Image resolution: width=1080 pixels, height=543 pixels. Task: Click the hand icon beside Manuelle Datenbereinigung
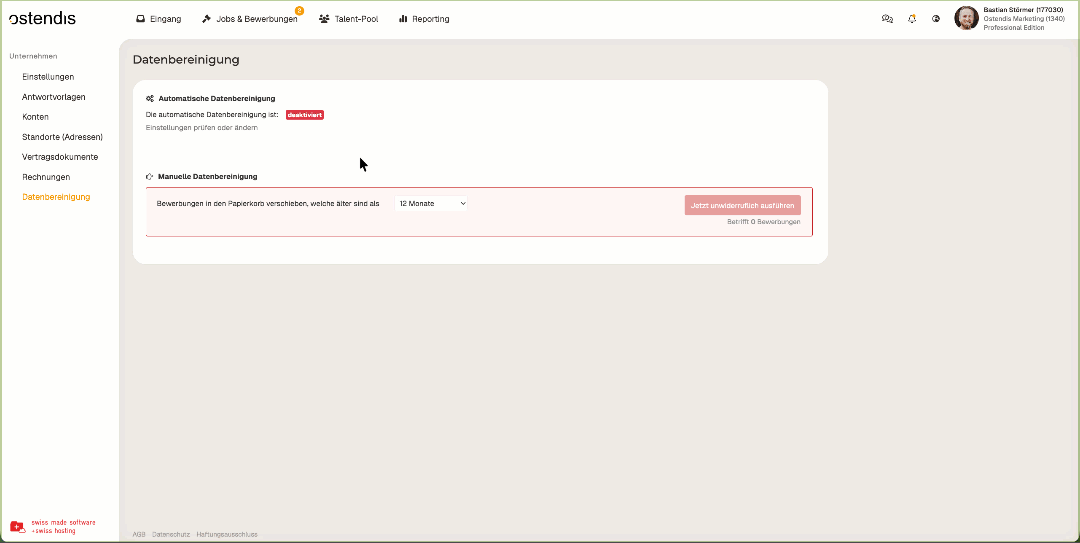pyautogui.click(x=150, y=177)
